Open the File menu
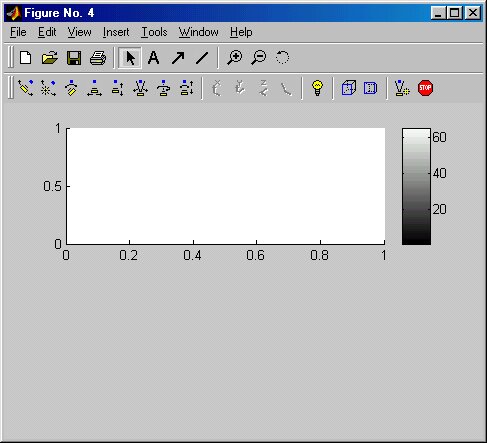Image resolution: width=487 pixels, height=443 pixels. pos(18,32)
